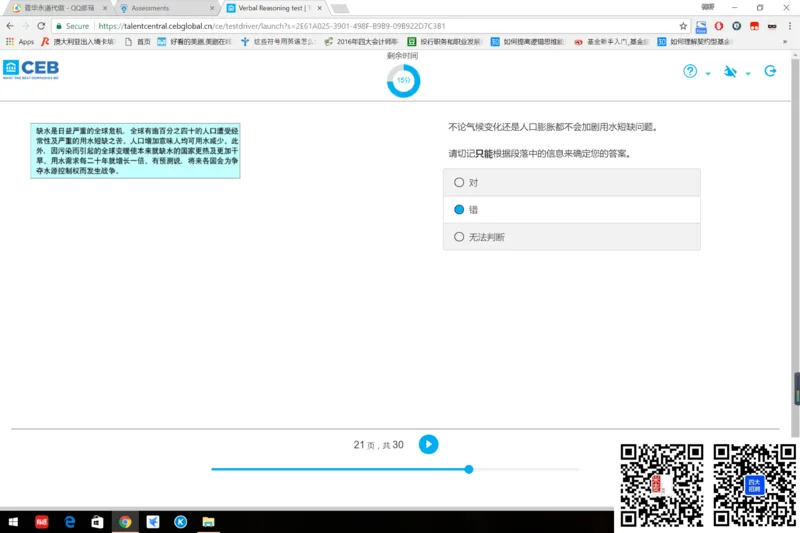The height and width of the screenshot is (533, 800).
Task: Open the 首页 bookmark
Action: (x=138, y=42)
